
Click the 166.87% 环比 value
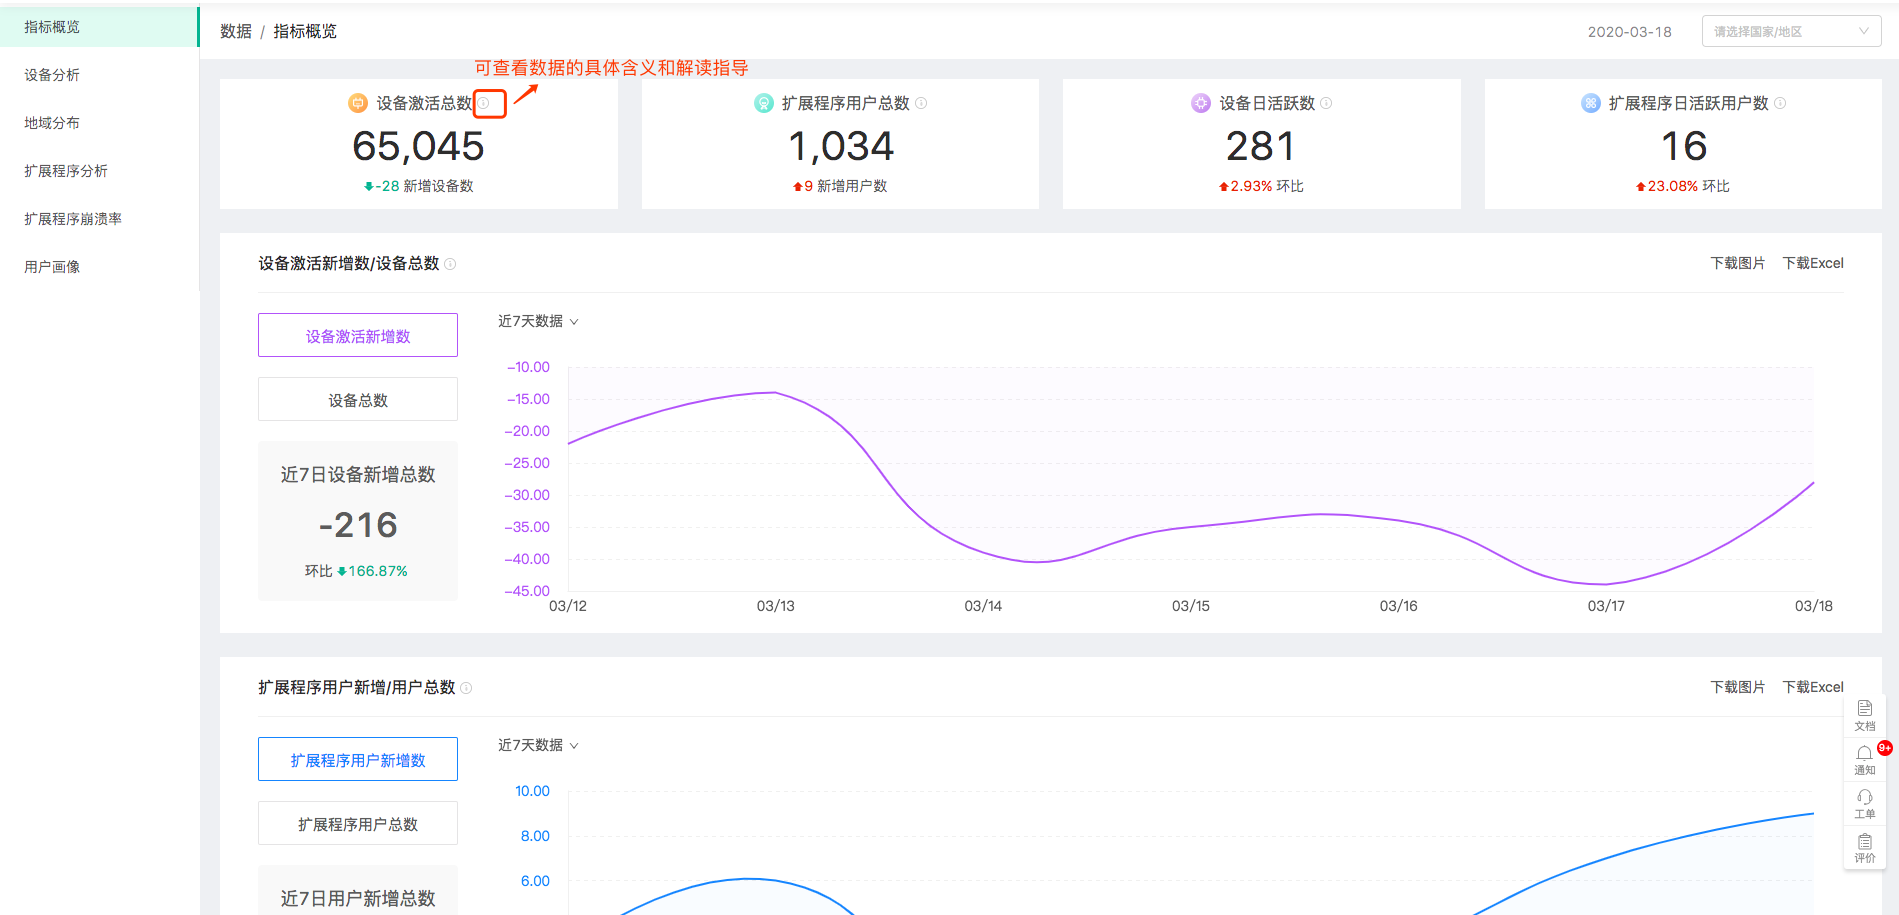[x=372, y=571]
